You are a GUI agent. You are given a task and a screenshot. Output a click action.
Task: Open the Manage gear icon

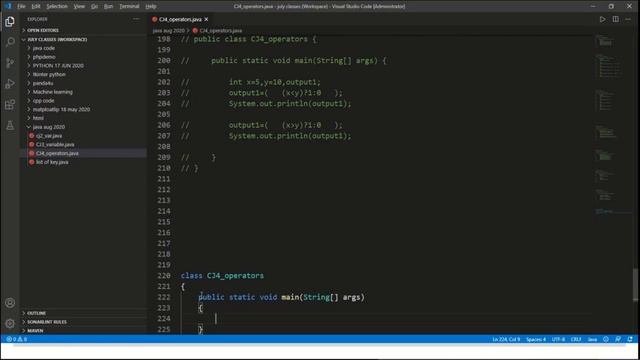click(x=10, y=324)
